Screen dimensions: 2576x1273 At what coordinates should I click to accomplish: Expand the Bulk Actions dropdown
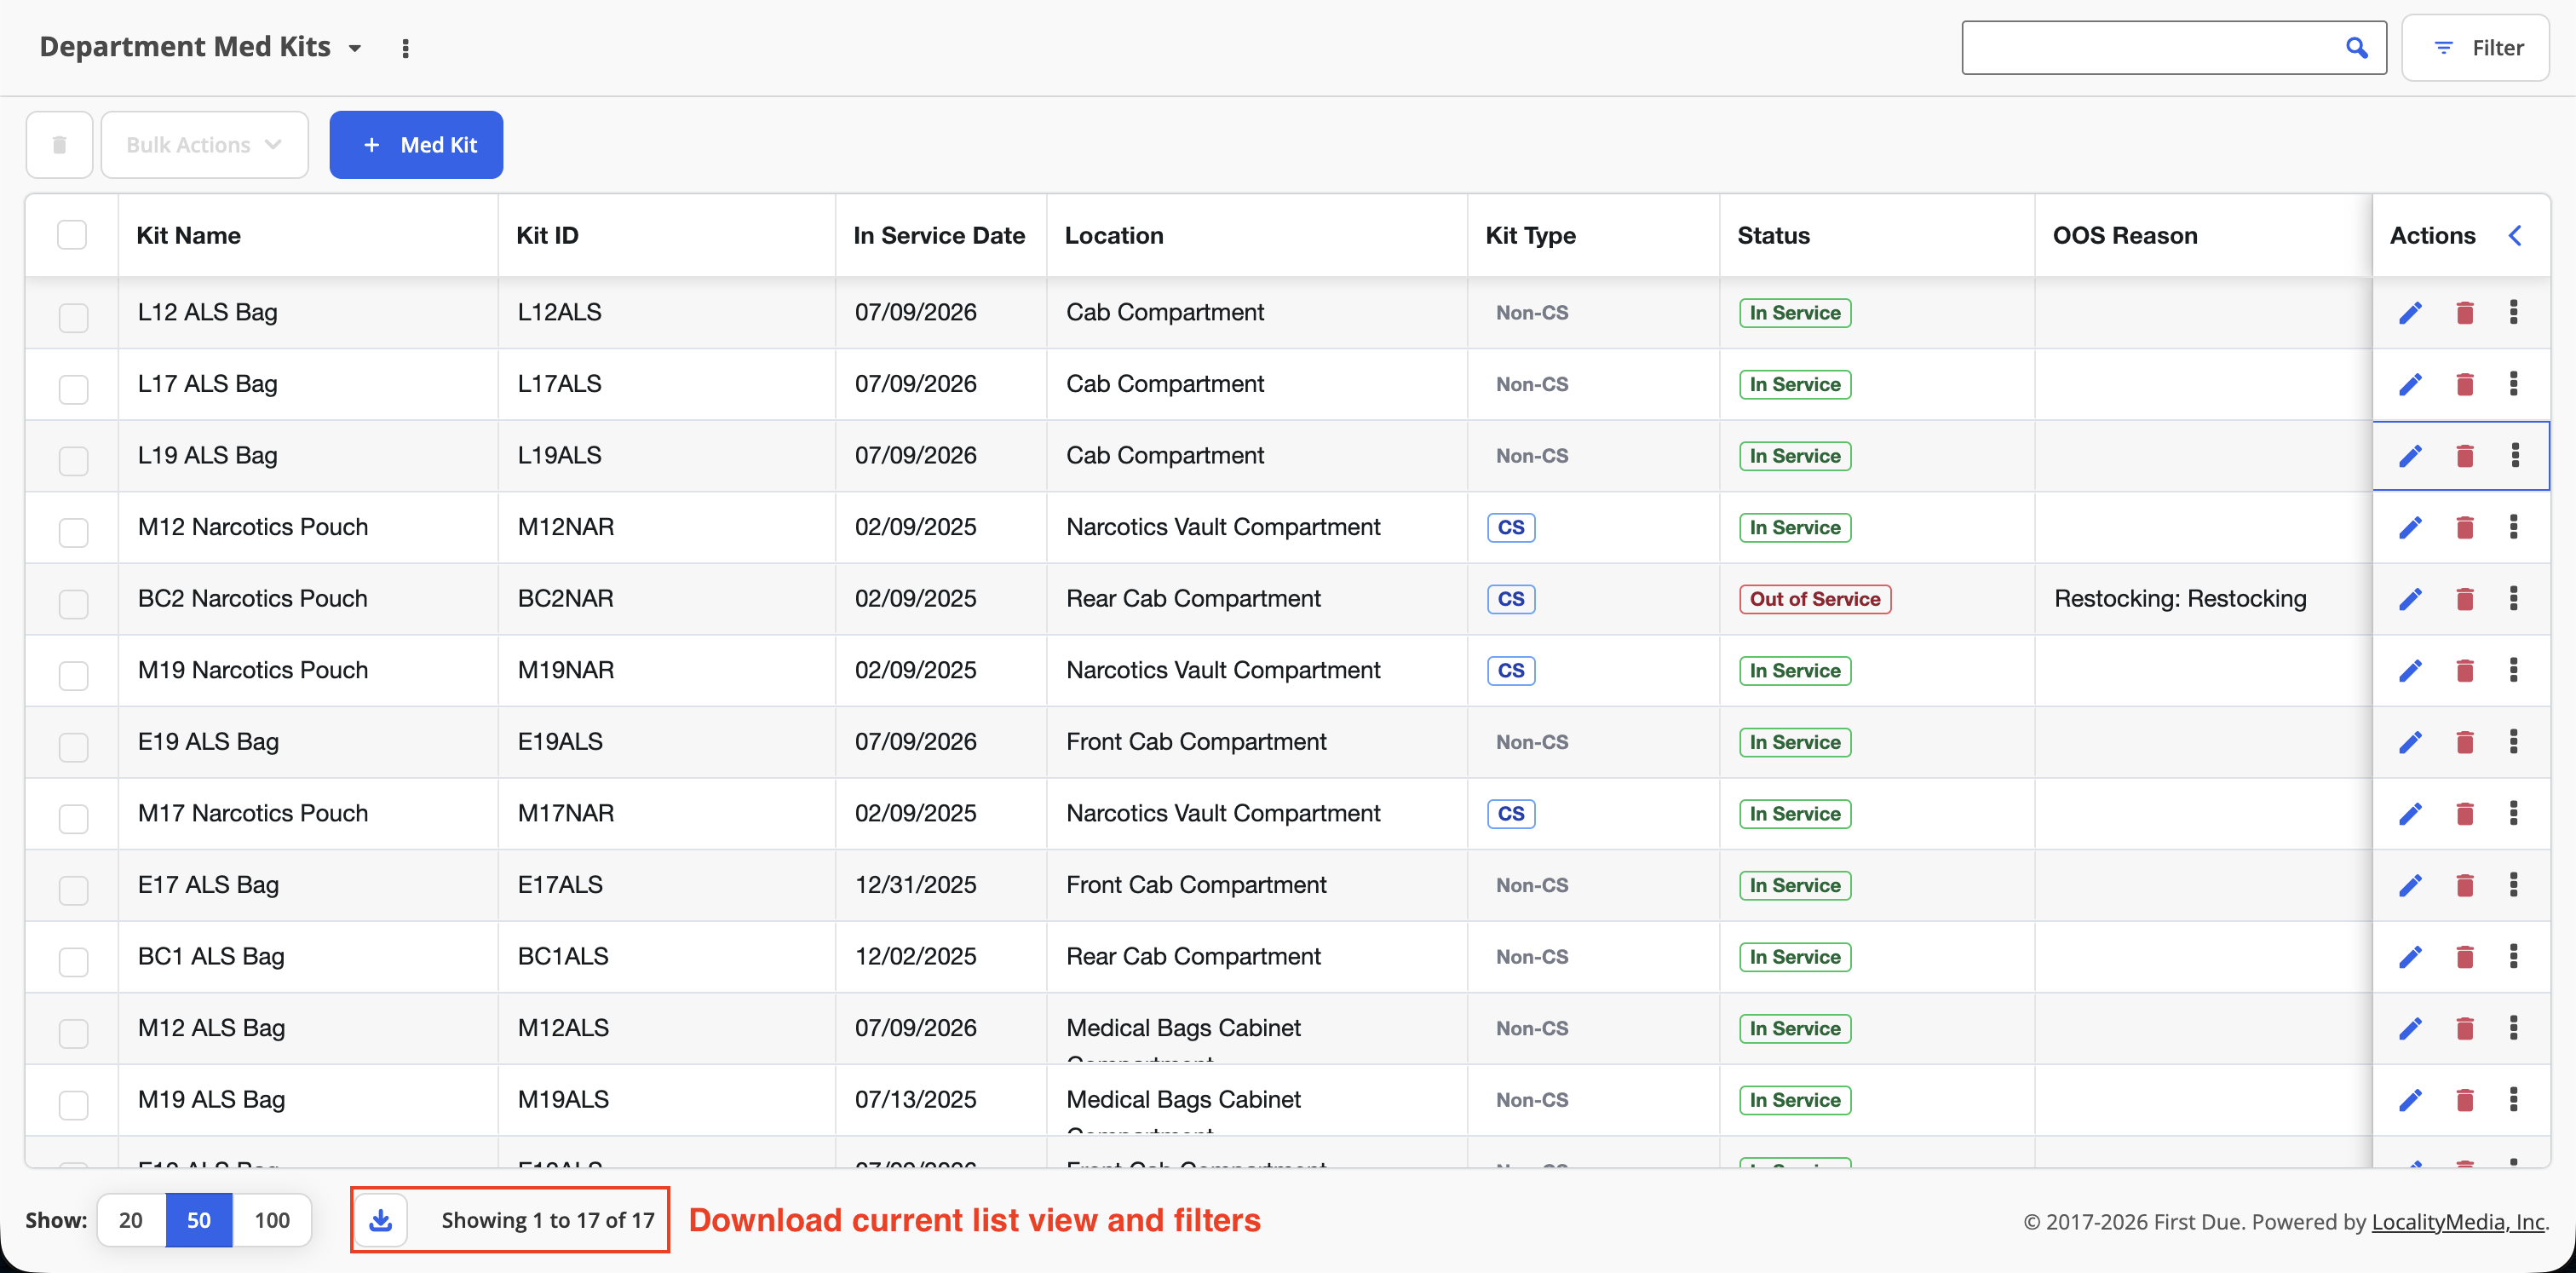[204, 145]
